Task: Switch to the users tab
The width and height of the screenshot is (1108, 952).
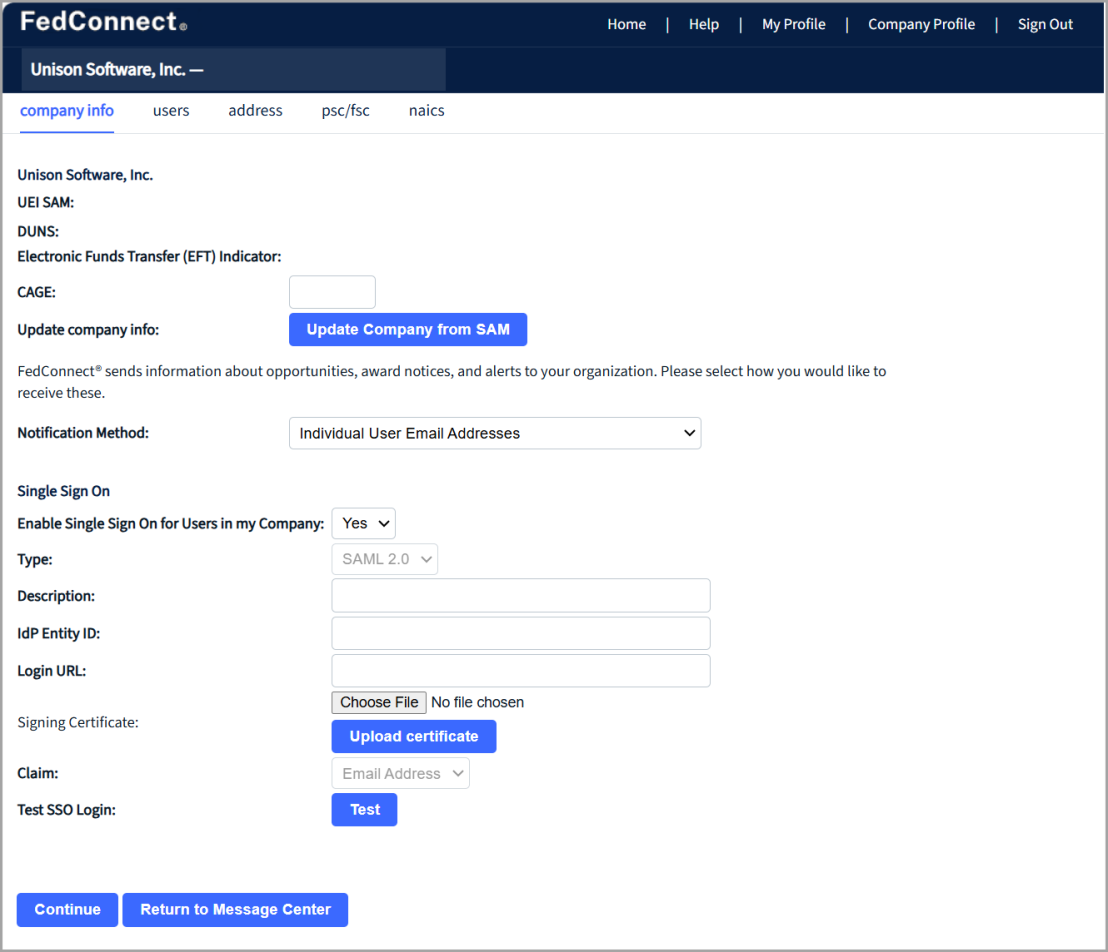Action: click(x=171, y=111)
